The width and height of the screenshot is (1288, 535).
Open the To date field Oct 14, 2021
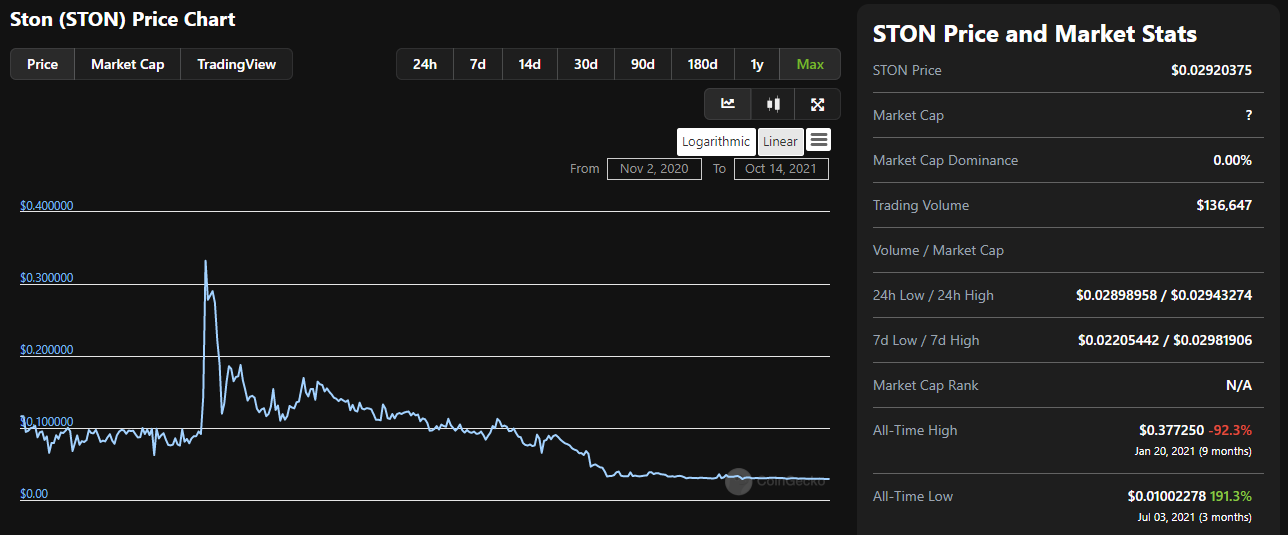780,168
